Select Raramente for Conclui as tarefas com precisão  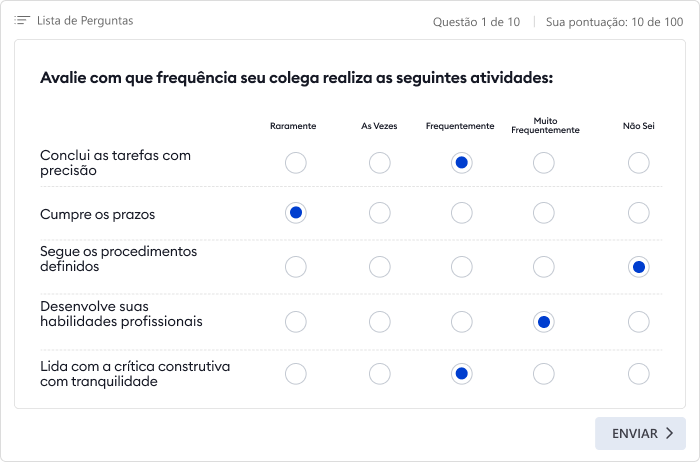click(296, 163)
